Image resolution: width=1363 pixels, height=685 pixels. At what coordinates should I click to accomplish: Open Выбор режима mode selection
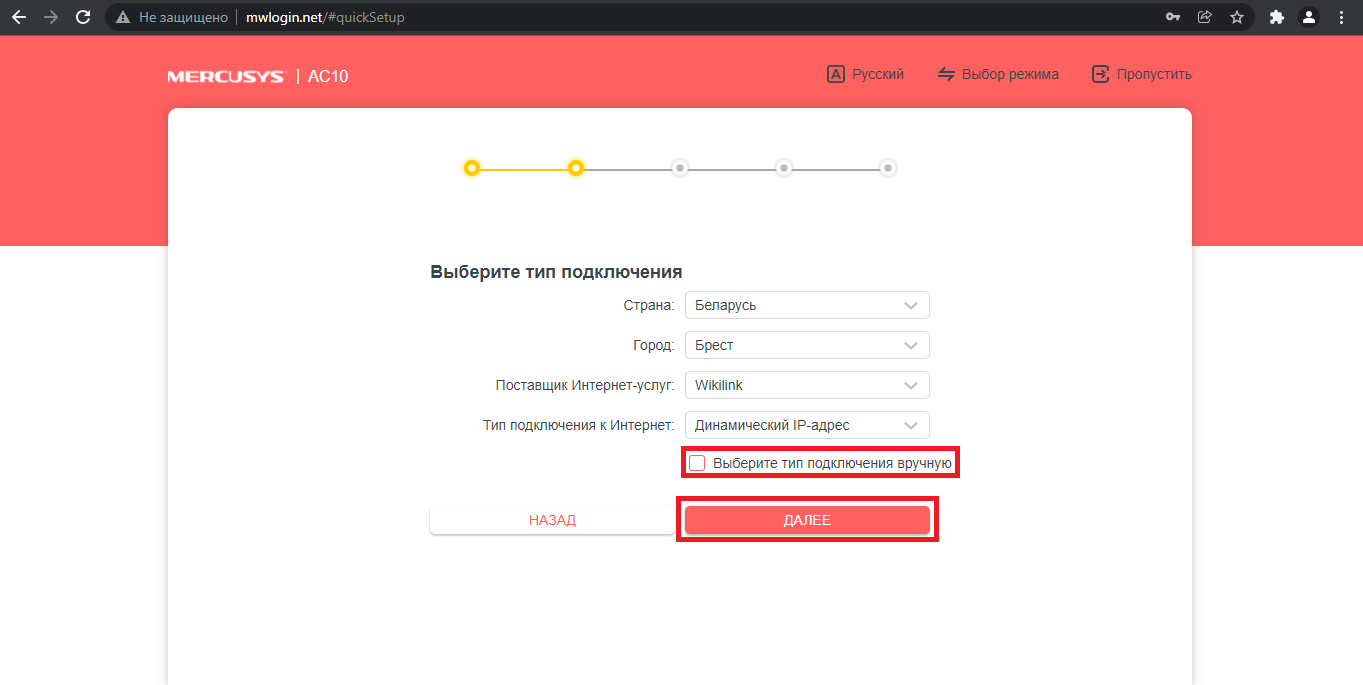coord(1010,74)
